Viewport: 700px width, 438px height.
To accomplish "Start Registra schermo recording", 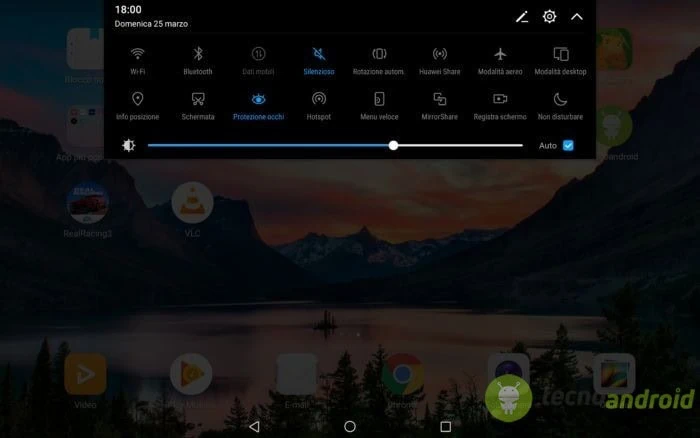I will 500,106.
